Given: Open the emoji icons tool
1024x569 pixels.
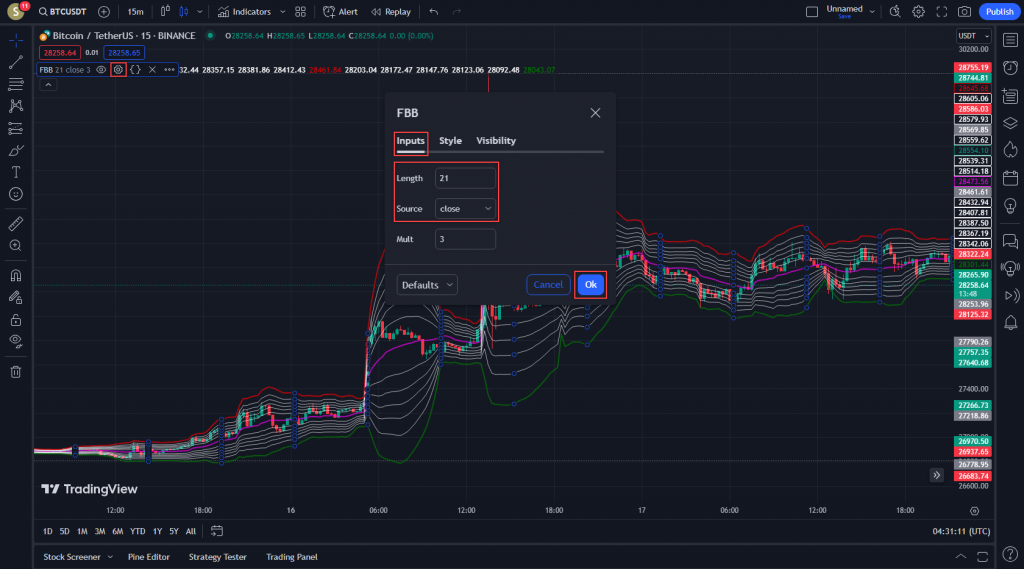Looking at the screenshot, I should [16, 194].
